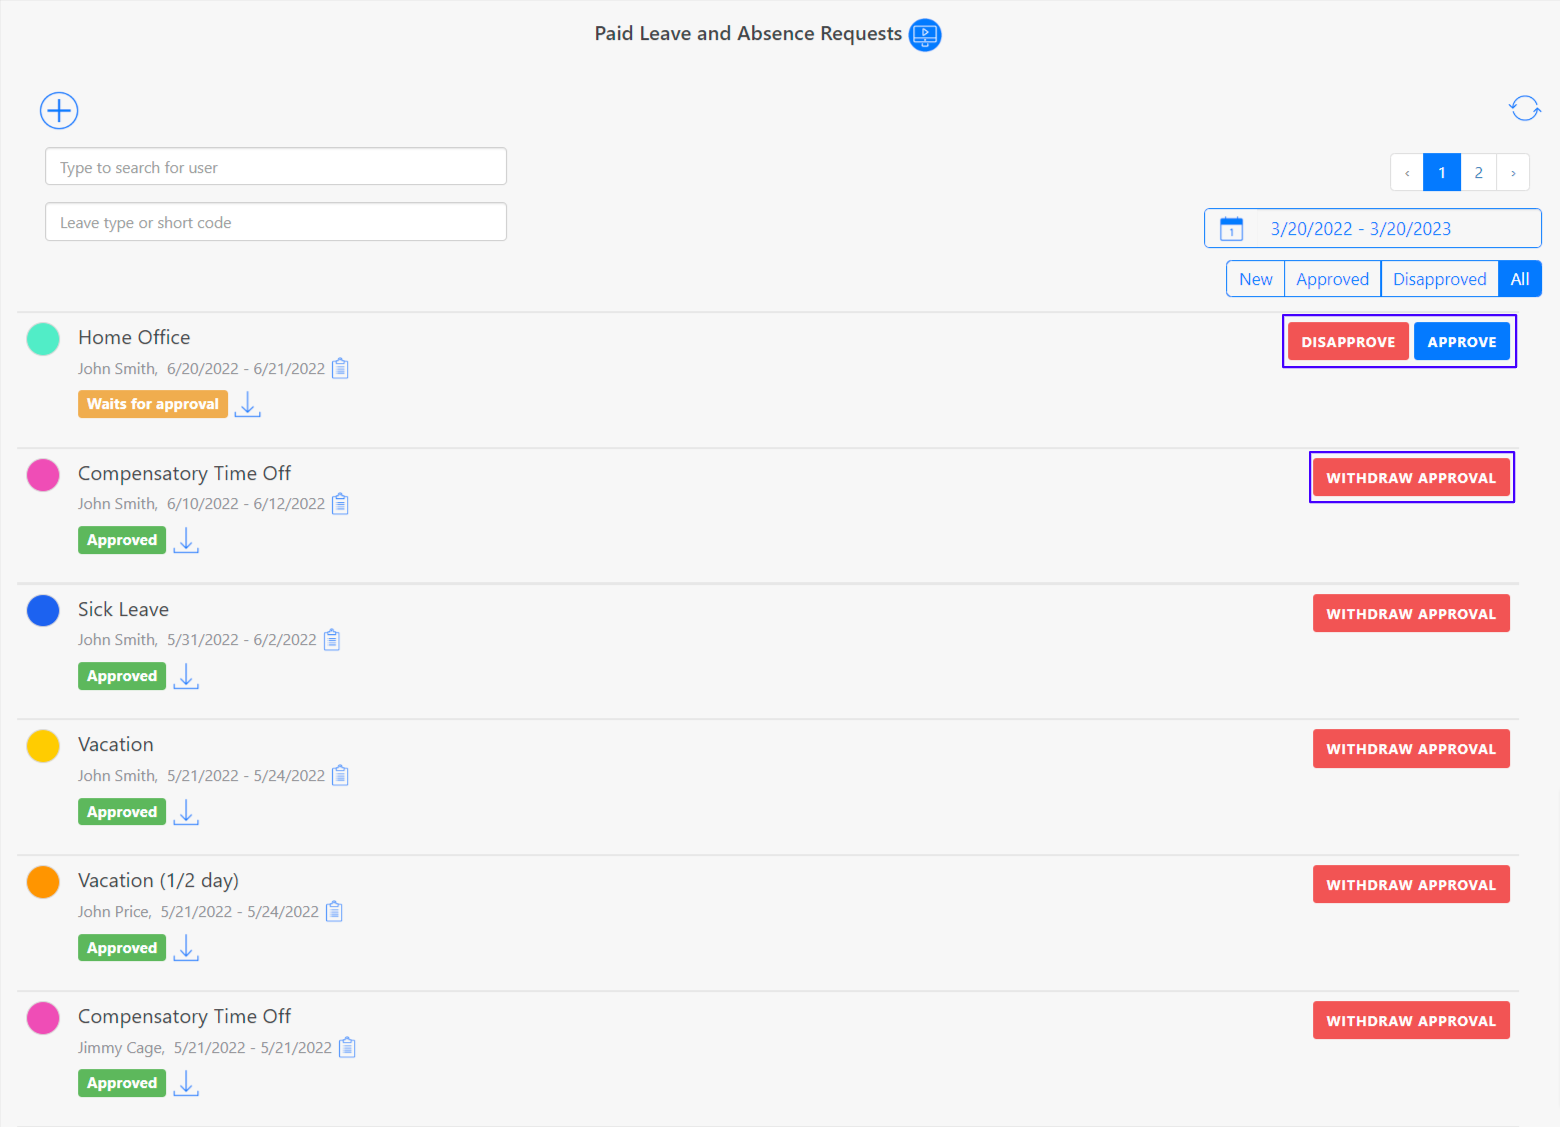1560x1127 pixels.
Task: Select the All requests filter
Action: (x=1519, y=279)
